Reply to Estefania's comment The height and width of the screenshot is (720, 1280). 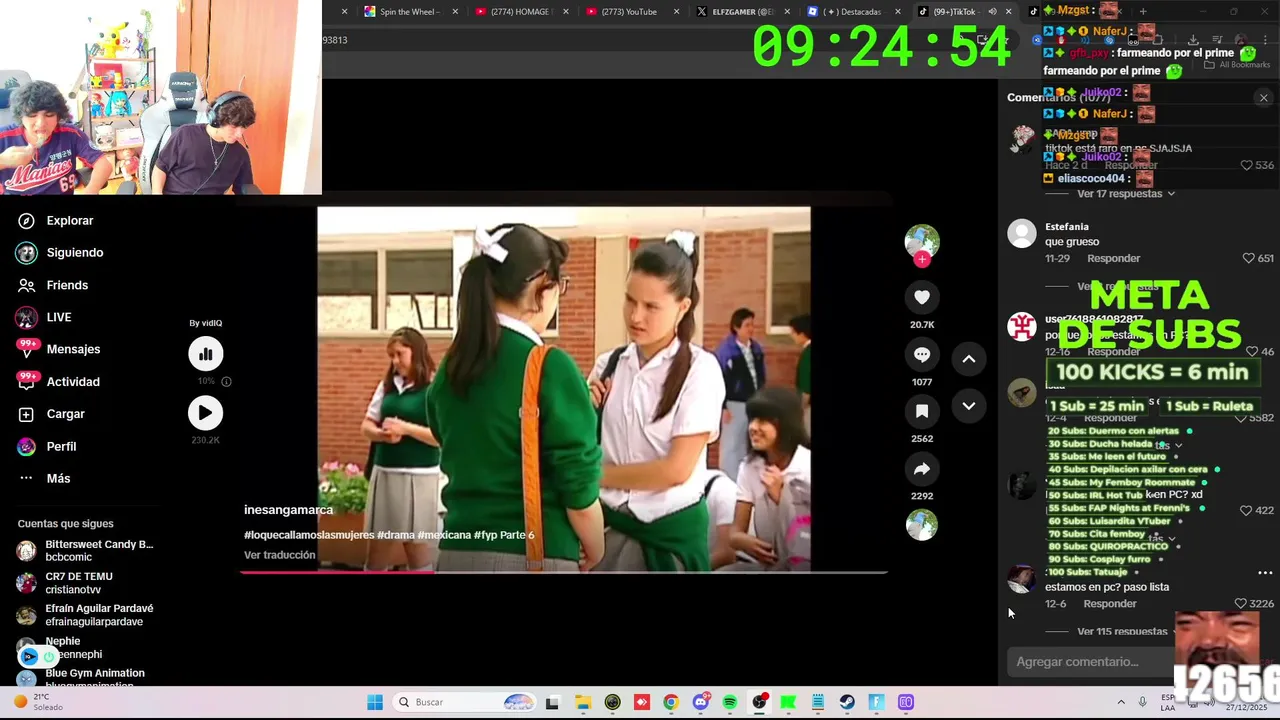(1113, 258)
